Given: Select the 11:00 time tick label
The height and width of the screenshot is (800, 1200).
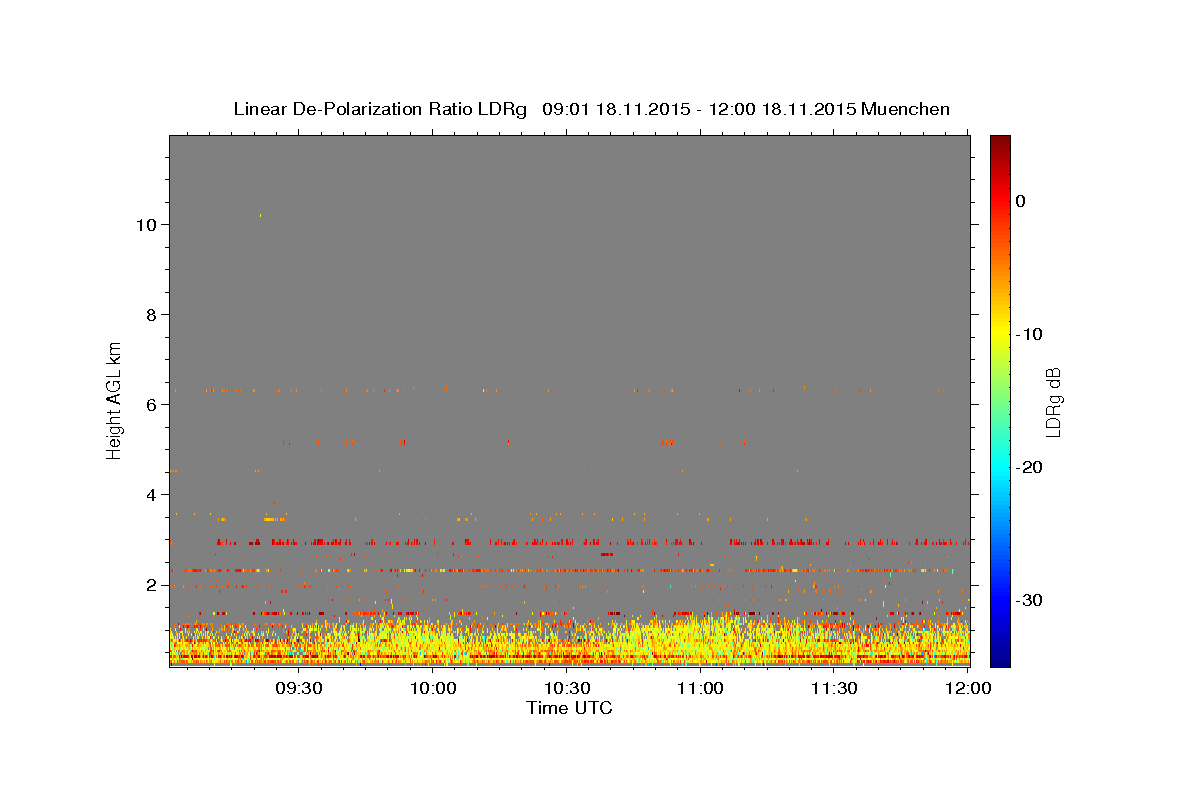Looking at the screenshot, I should point(700,689).
